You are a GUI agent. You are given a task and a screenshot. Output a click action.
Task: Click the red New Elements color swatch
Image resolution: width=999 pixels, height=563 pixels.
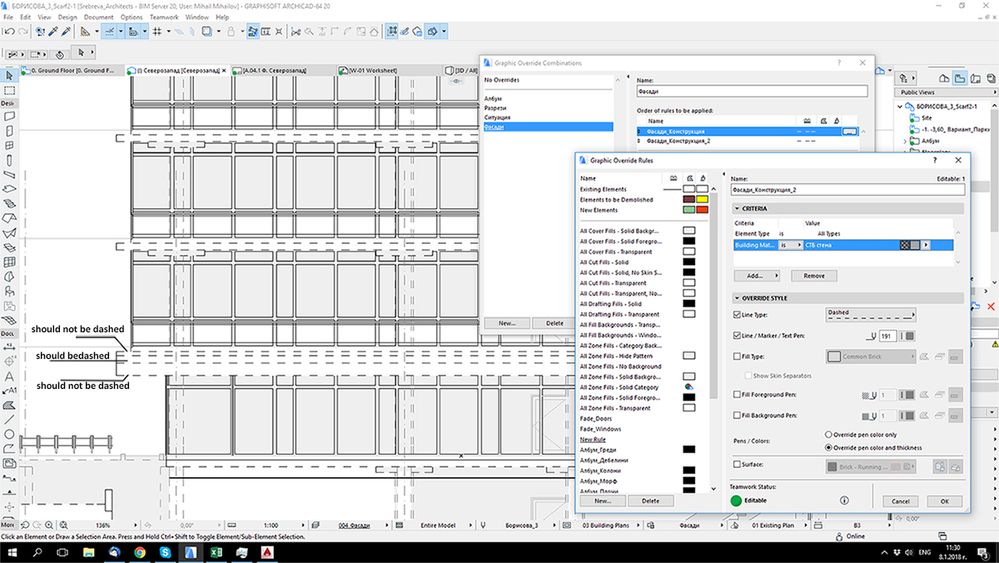point(702,210)
